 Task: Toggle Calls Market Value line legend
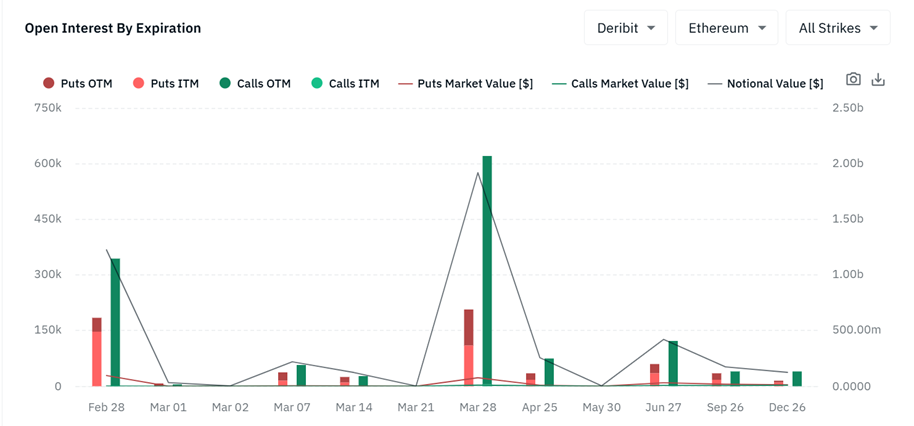(619, 84)
